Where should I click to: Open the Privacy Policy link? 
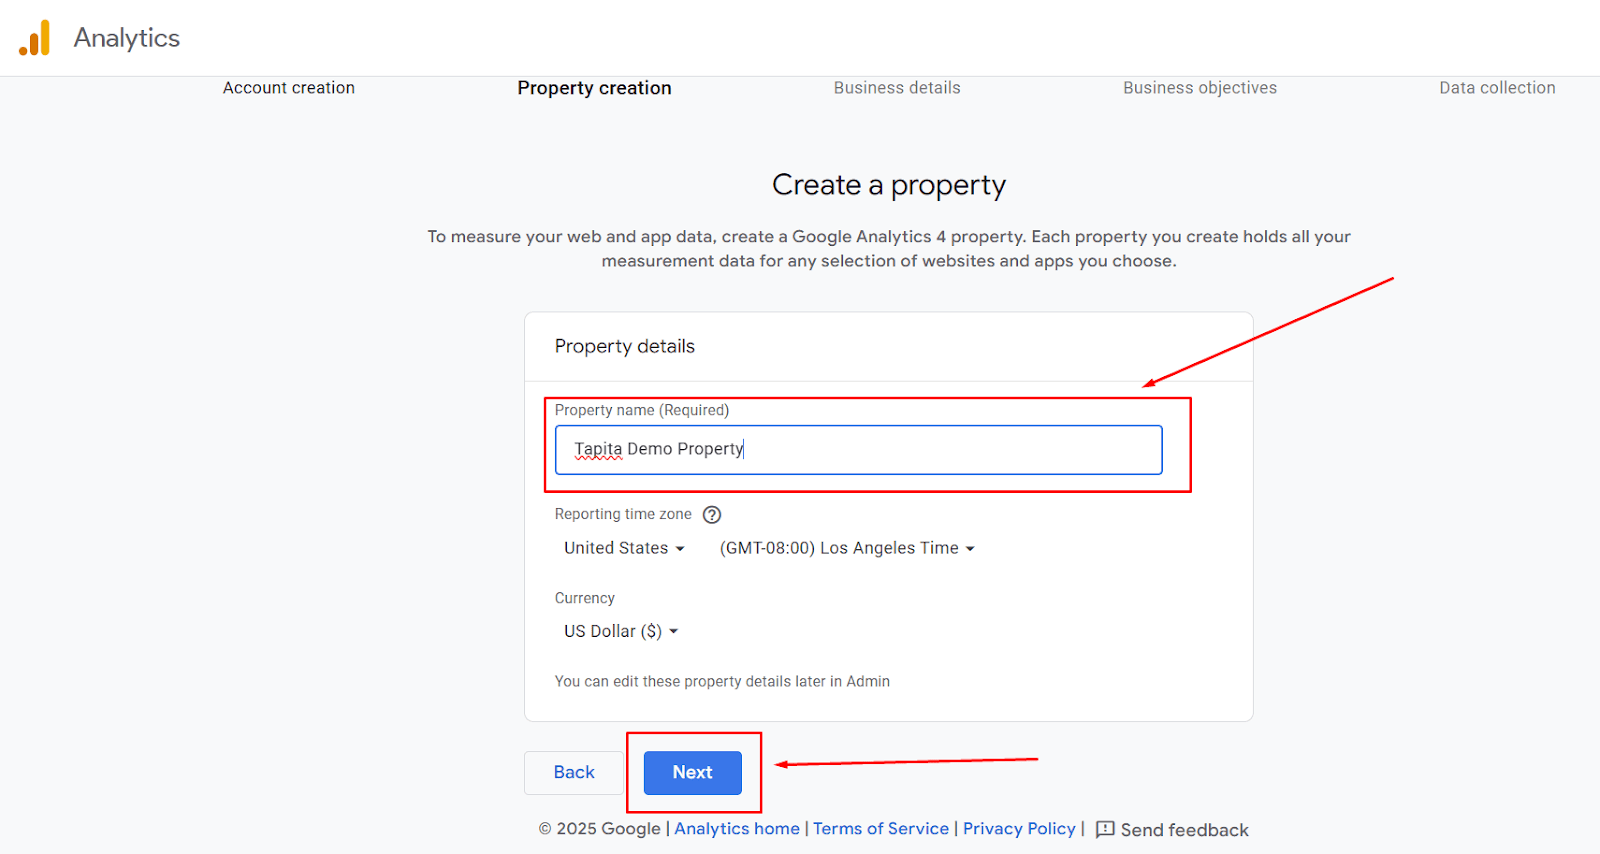click(1019, 829)
